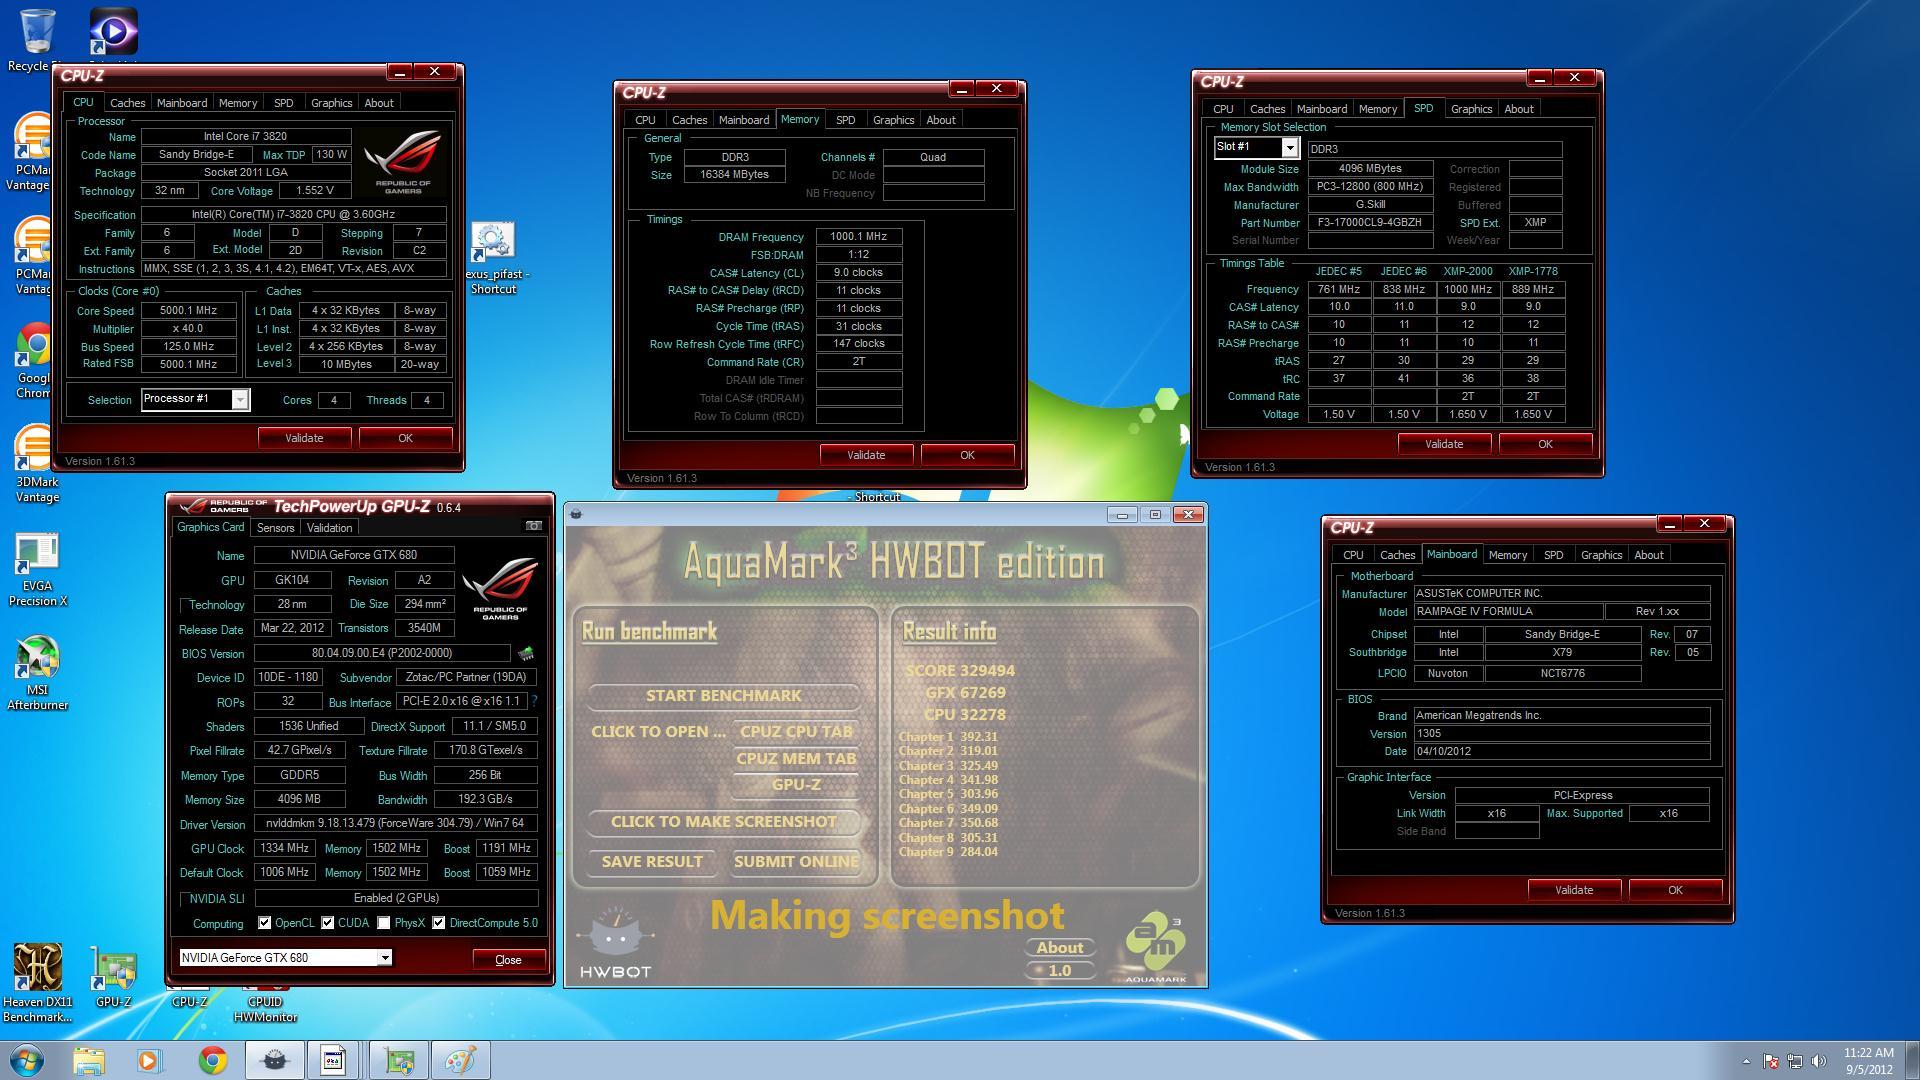Open Sensors tab in GPU-Z
Screen dimensions: 1920x1080
tap(275, 528)
